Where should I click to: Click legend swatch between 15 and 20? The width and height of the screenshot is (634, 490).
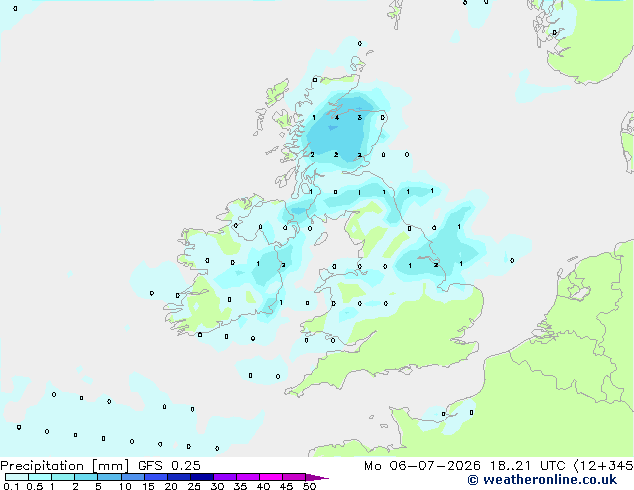156,477
